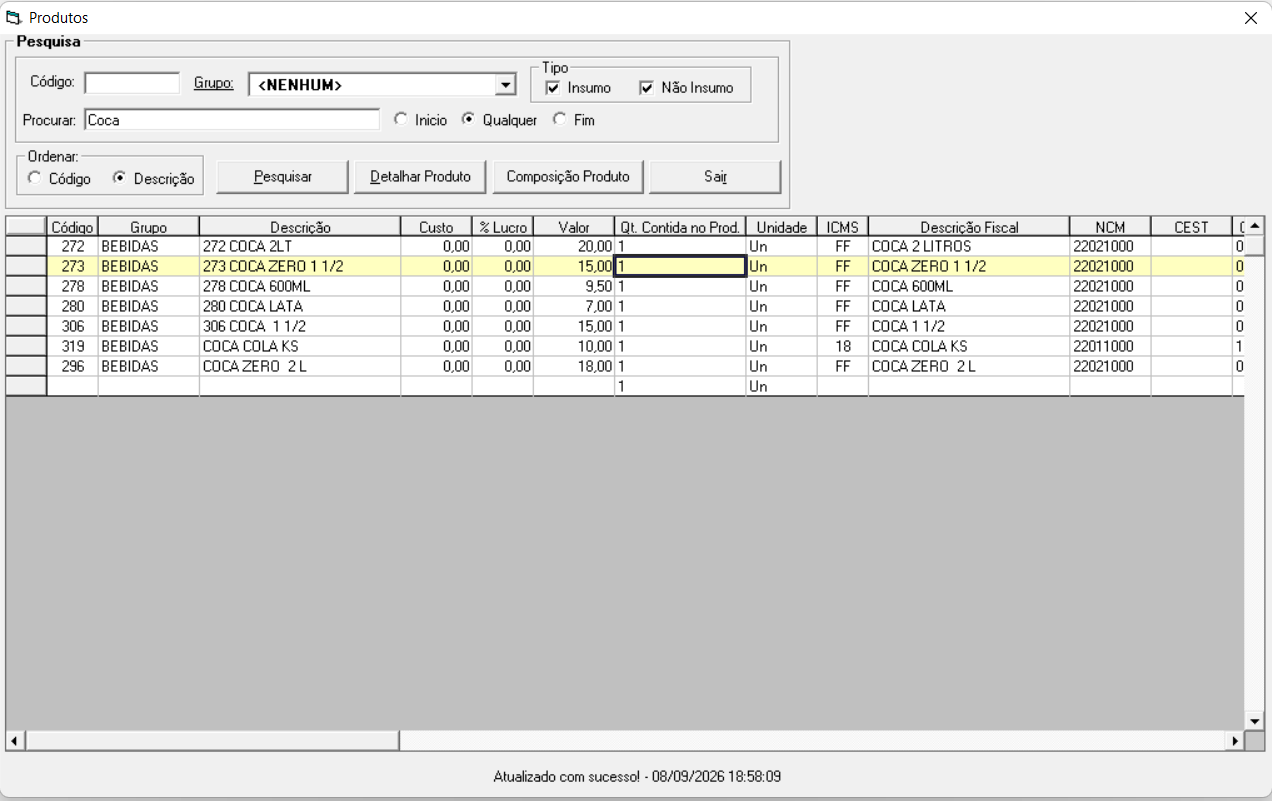
Task: Click the ICMS cell showing '18'
Action: [843, 346]
